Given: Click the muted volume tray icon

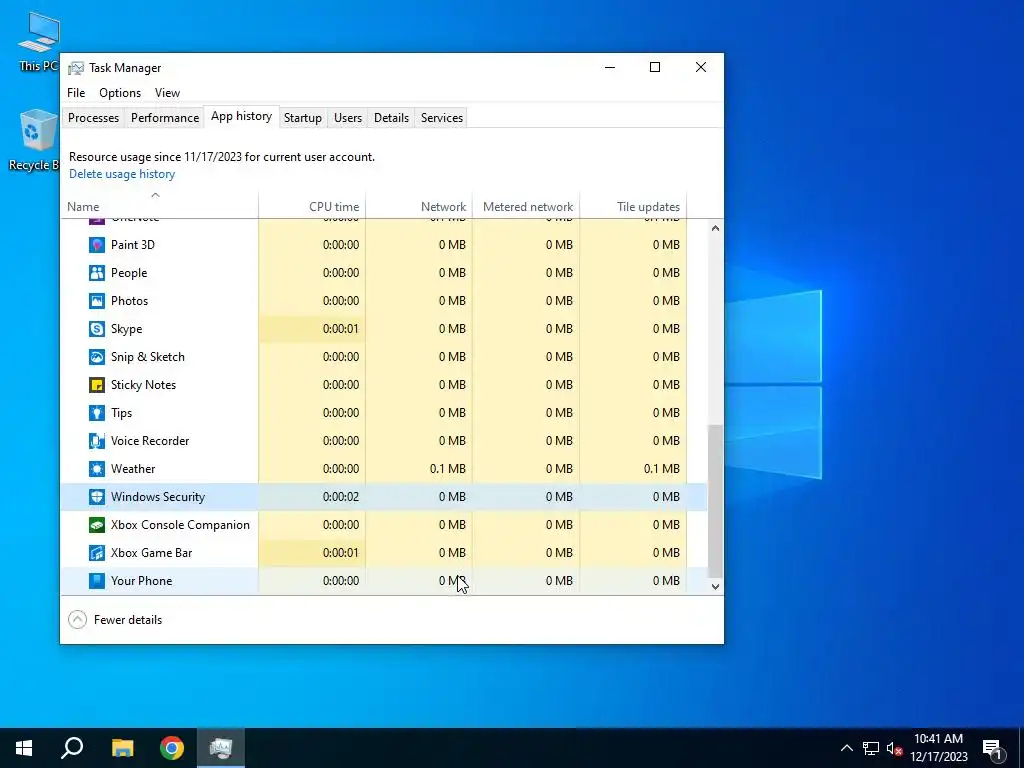Looking at the screenshot, I should click(894, 748).
